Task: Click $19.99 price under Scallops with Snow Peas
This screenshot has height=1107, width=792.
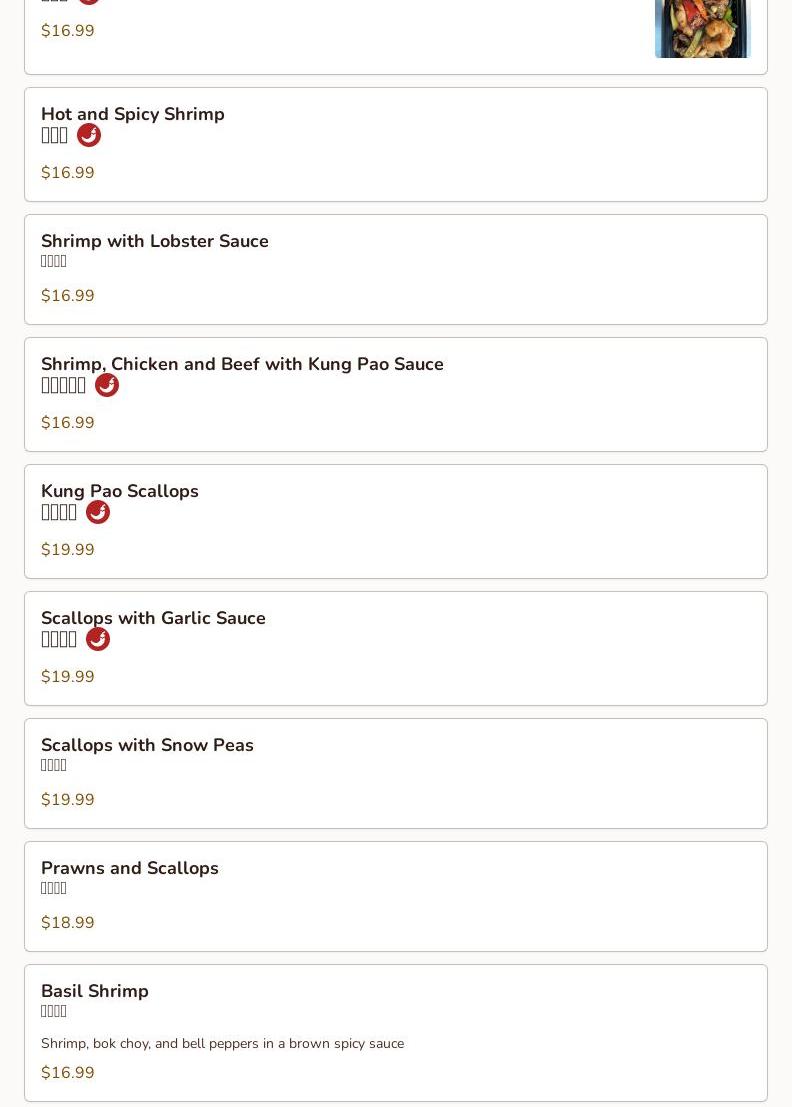Action: coord(68,799)
